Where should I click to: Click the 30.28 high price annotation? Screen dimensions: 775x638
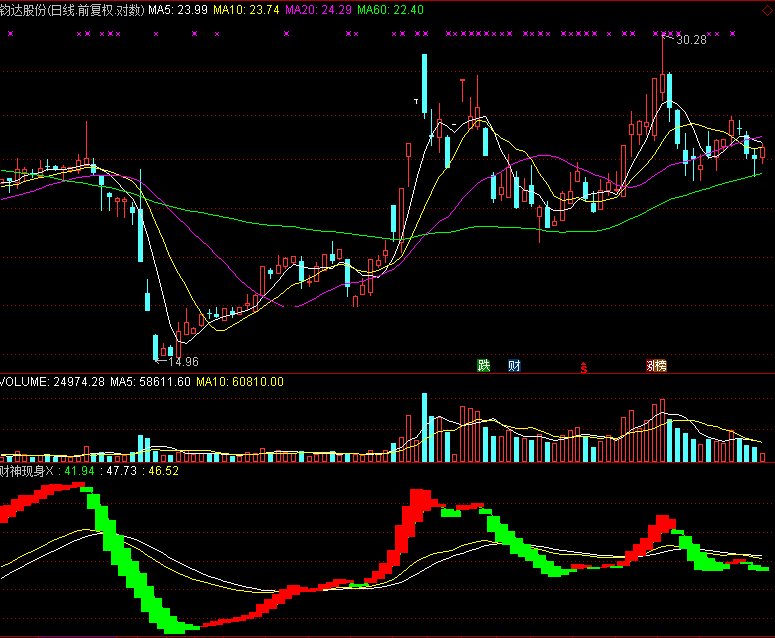(691, 40)
